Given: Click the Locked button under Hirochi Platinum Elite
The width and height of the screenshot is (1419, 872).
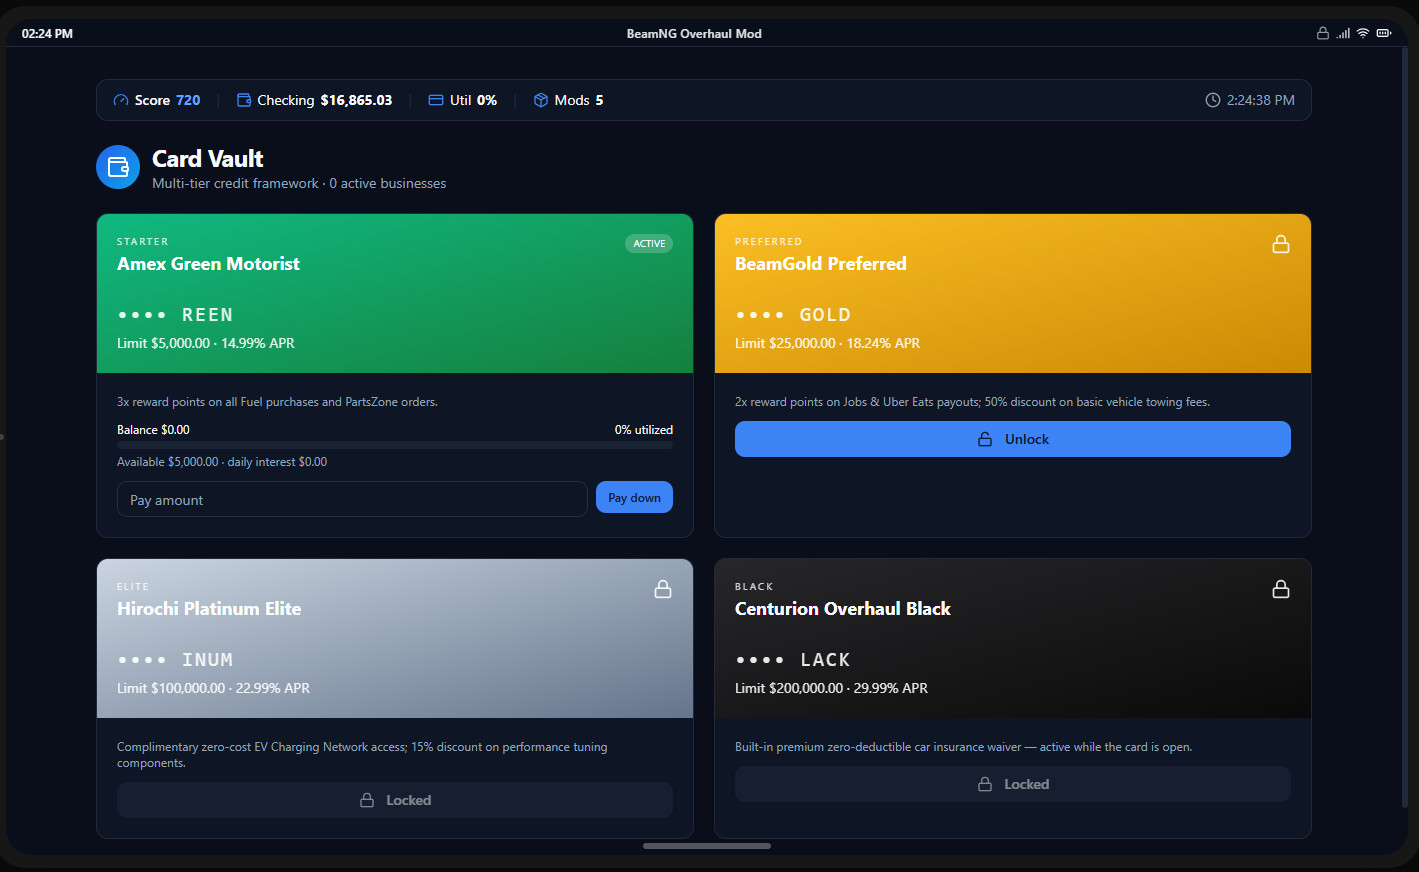Looking at the screenshot, I should [x=395, y=800].
